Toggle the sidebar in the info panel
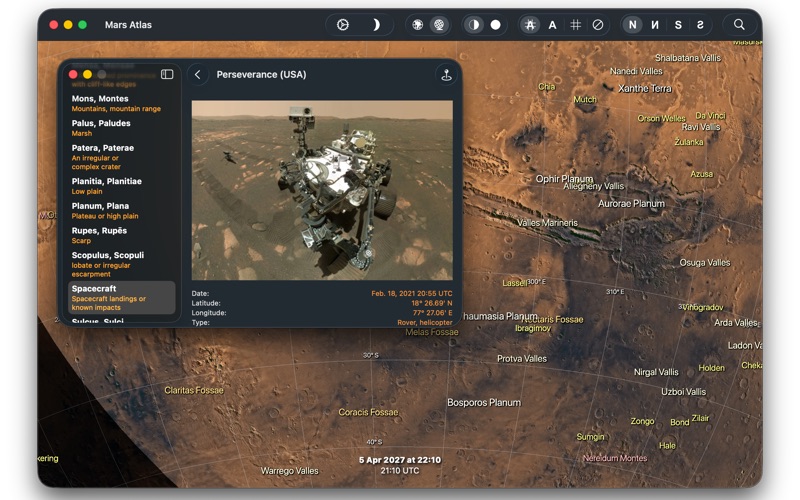This screenshot has width=800, height=500. point(167,74)
